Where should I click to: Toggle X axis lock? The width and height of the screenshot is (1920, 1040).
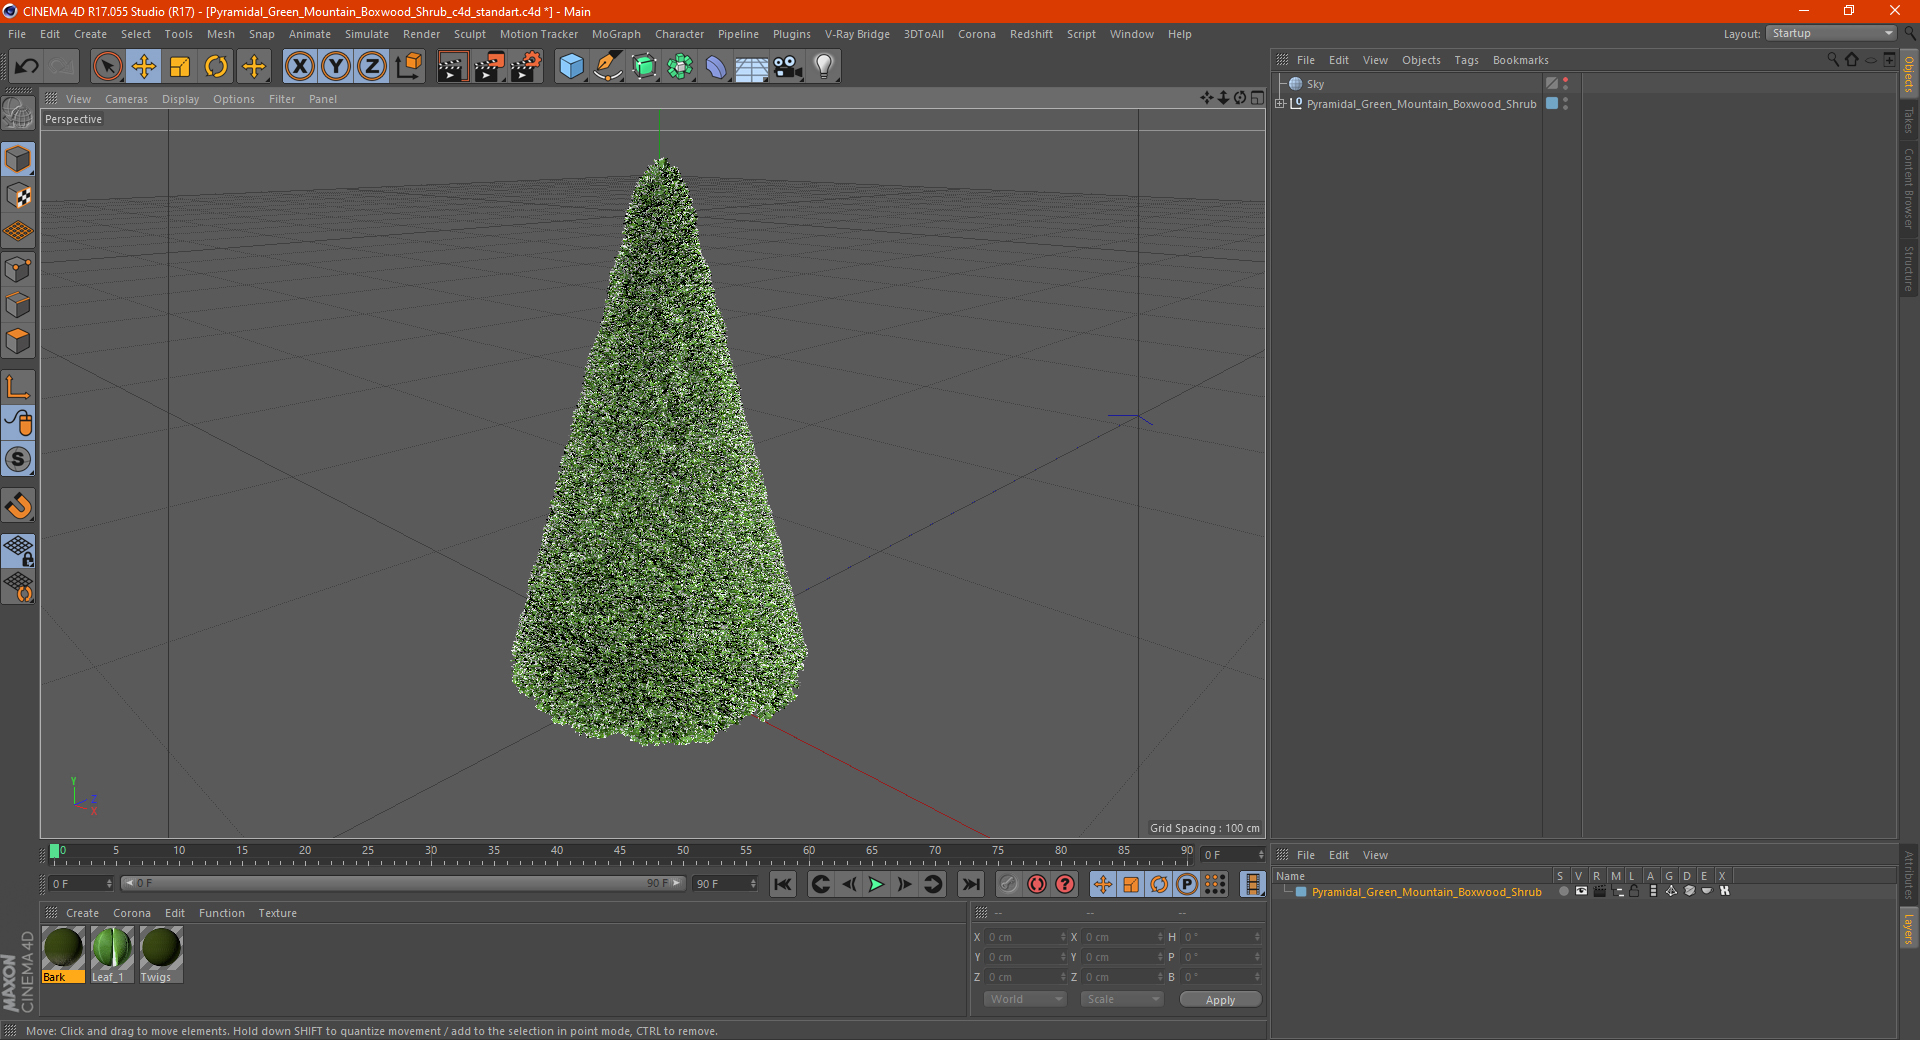(299, 67)
